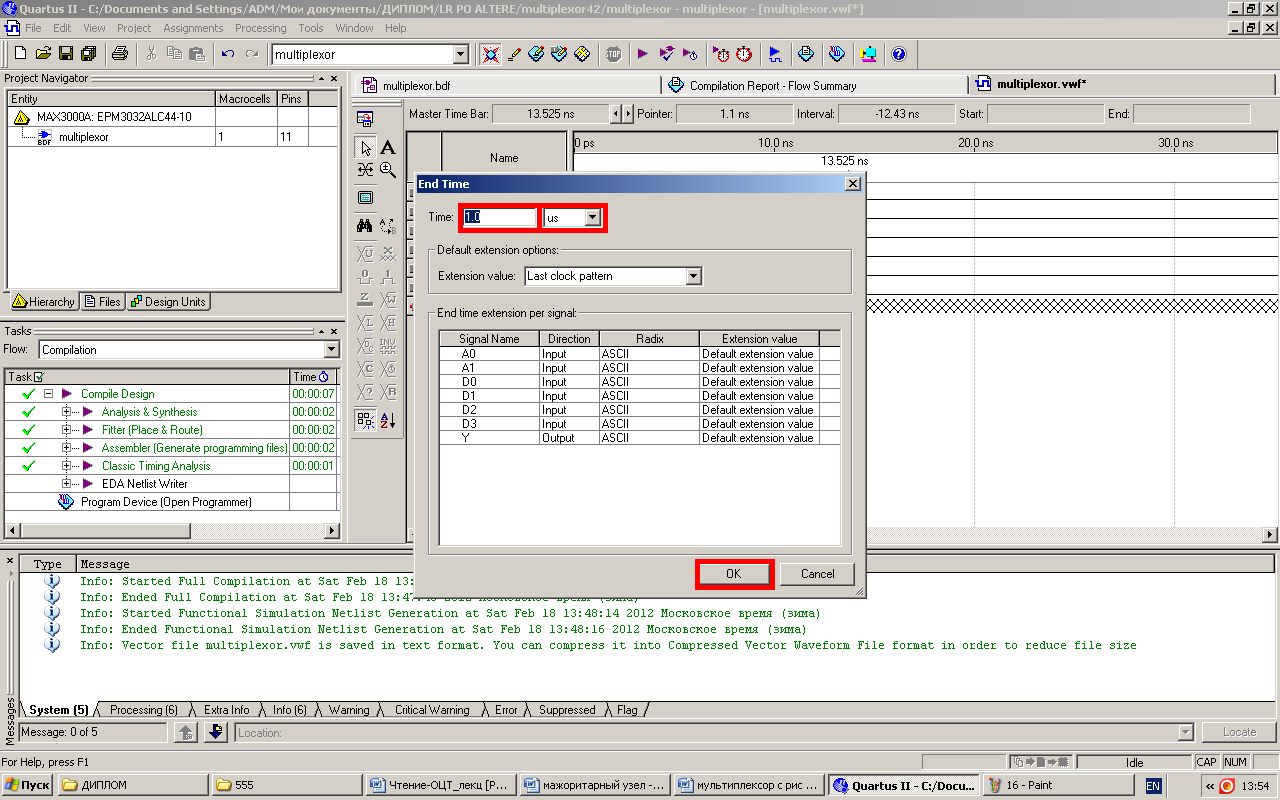Viewport: 1280px width, 800px height.
Task: Toggle the Task column header checkbox
Action: click(x=38, y=377)
